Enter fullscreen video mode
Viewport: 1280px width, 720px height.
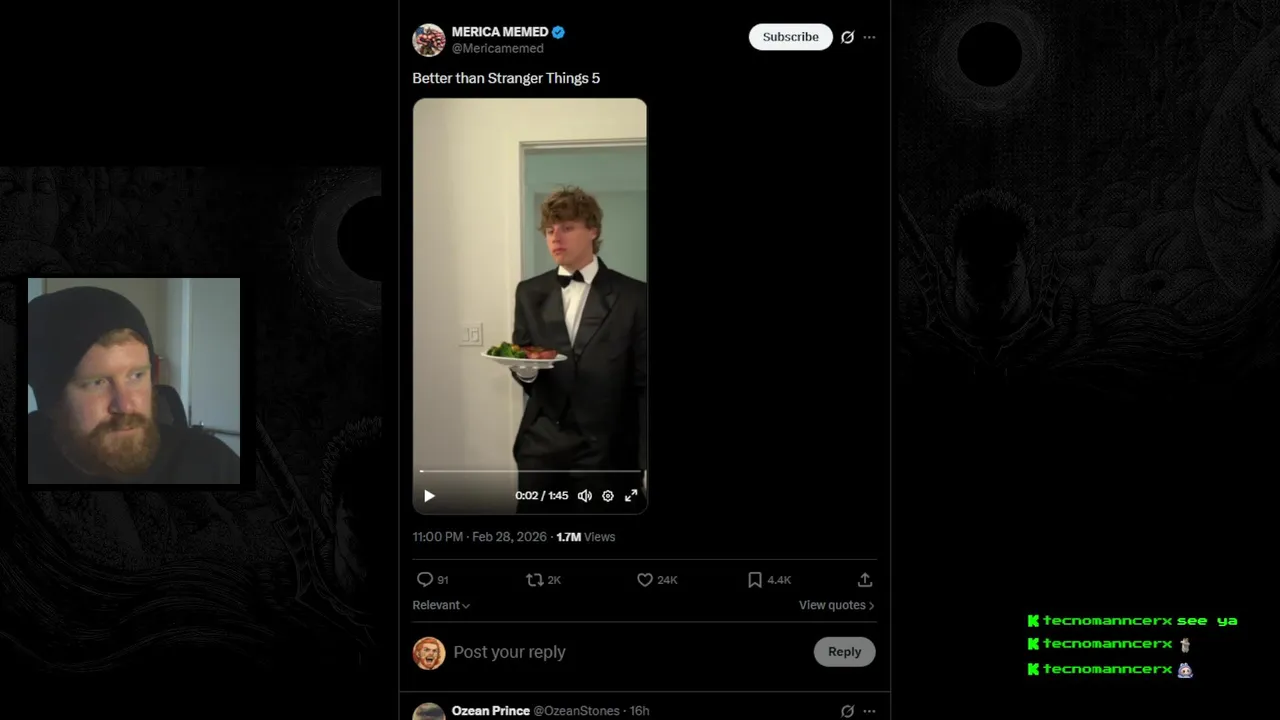click(x=631, y=496)
